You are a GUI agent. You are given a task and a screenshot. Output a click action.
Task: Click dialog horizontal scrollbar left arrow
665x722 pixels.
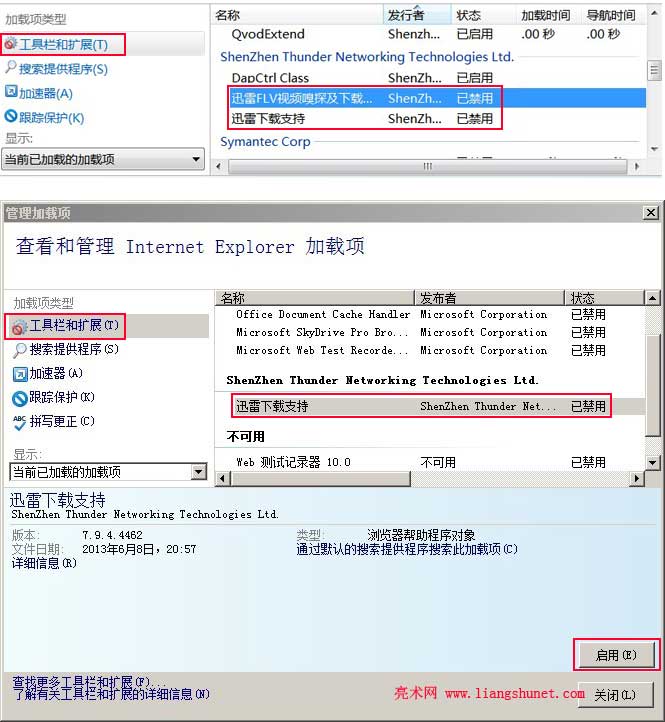[x=223, y=479]
